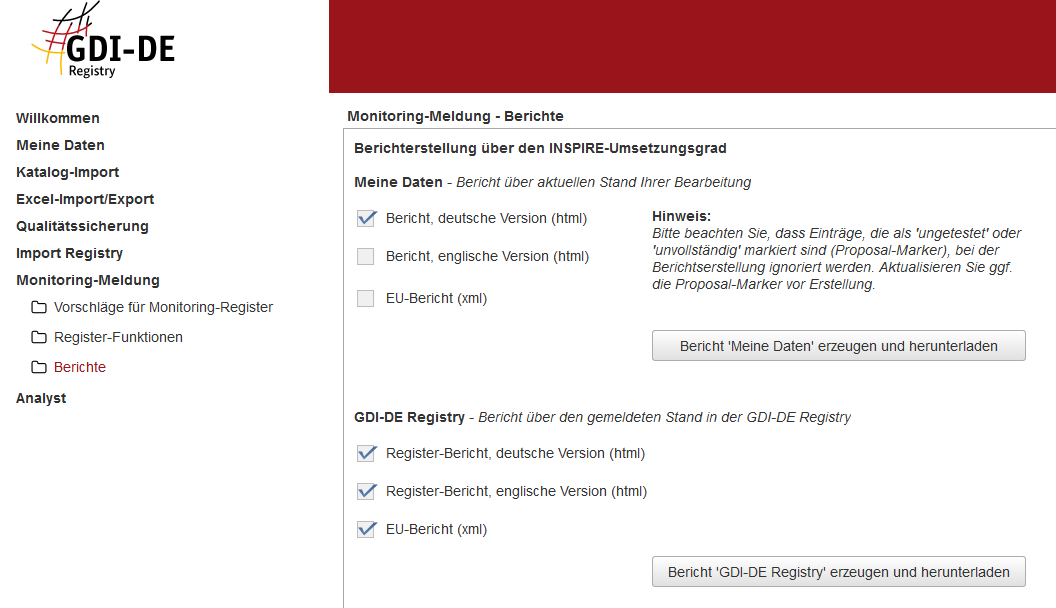Uncheck Bericht, deutsche Version (html) checkbox
The image size is (1056, 608).
(366, 218)
